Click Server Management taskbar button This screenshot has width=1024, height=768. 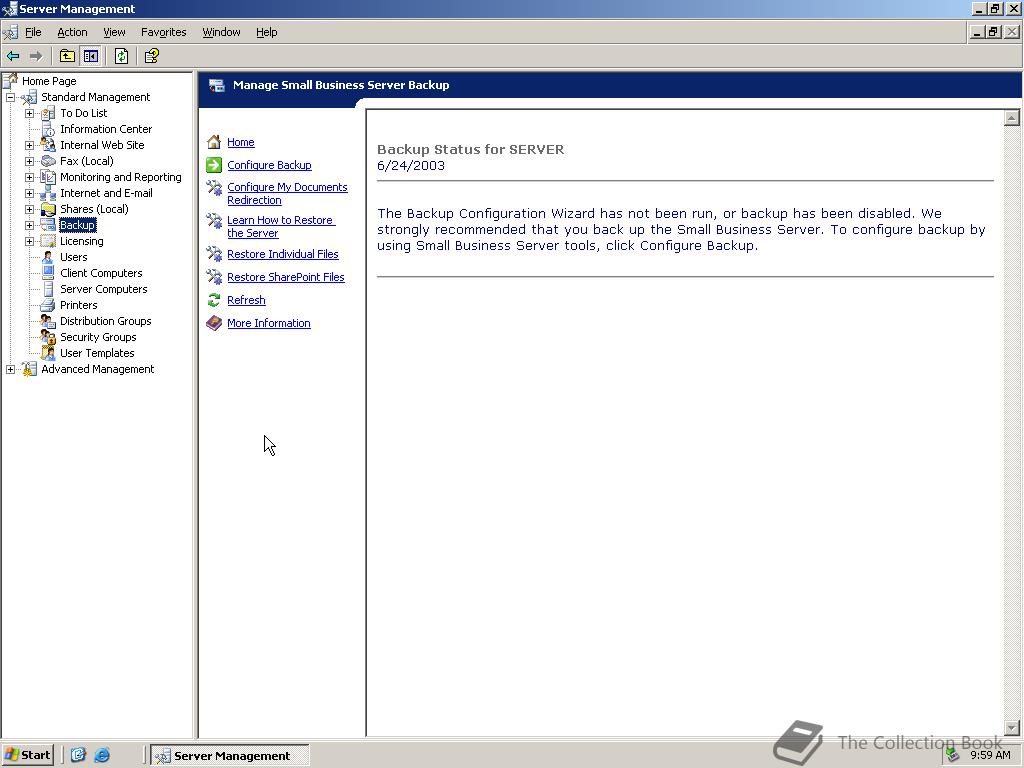point(230,756)
